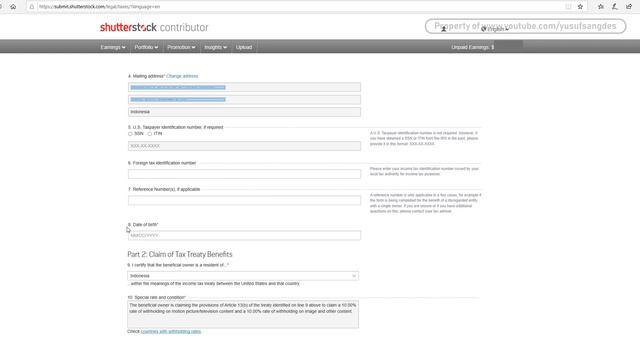Click the user account profile icon
This screenshot has width=640, height=360.
coord(444,29)
